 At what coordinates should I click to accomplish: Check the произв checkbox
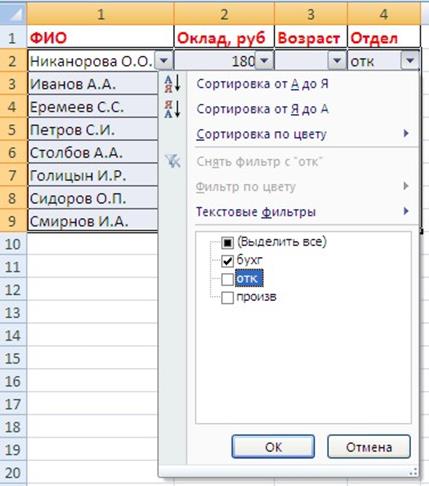click(x=227, y=297)
